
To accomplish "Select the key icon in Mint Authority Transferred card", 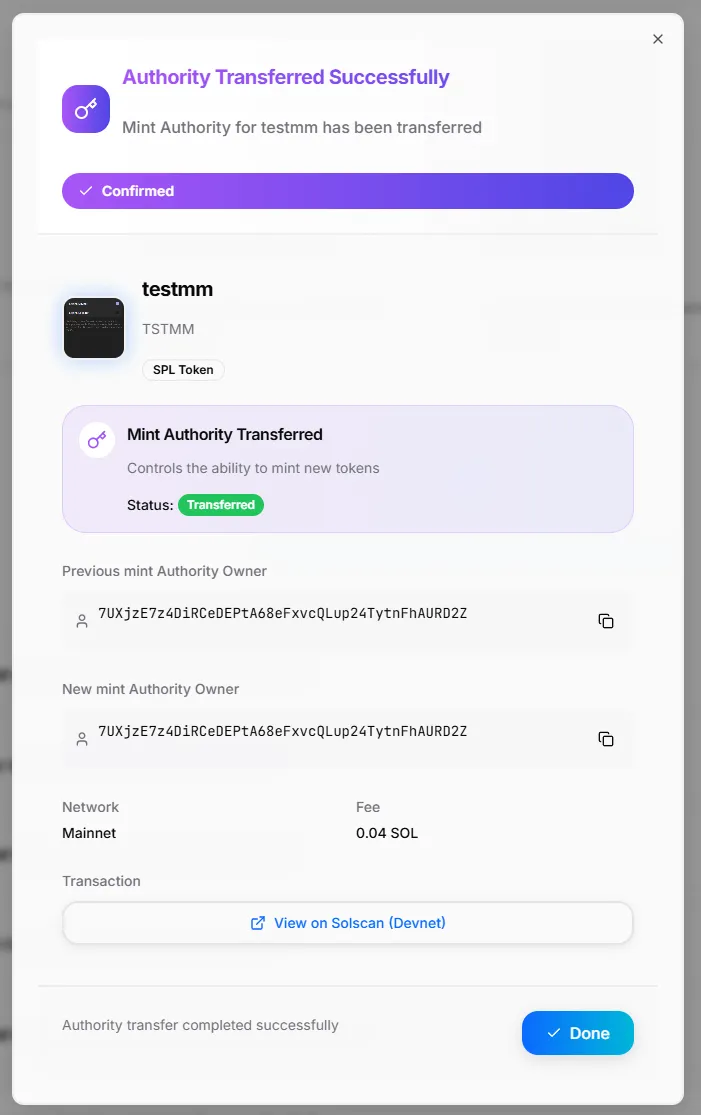I will [96, 439].
